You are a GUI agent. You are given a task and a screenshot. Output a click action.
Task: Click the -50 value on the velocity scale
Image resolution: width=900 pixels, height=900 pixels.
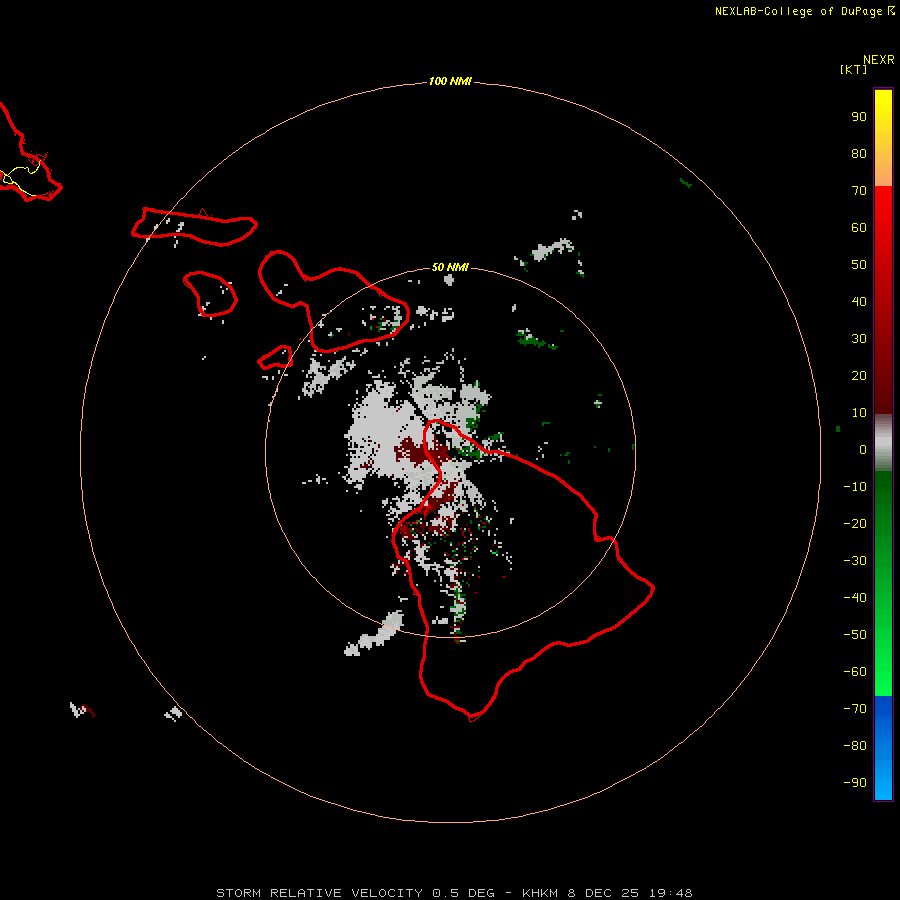pos(855,635)
